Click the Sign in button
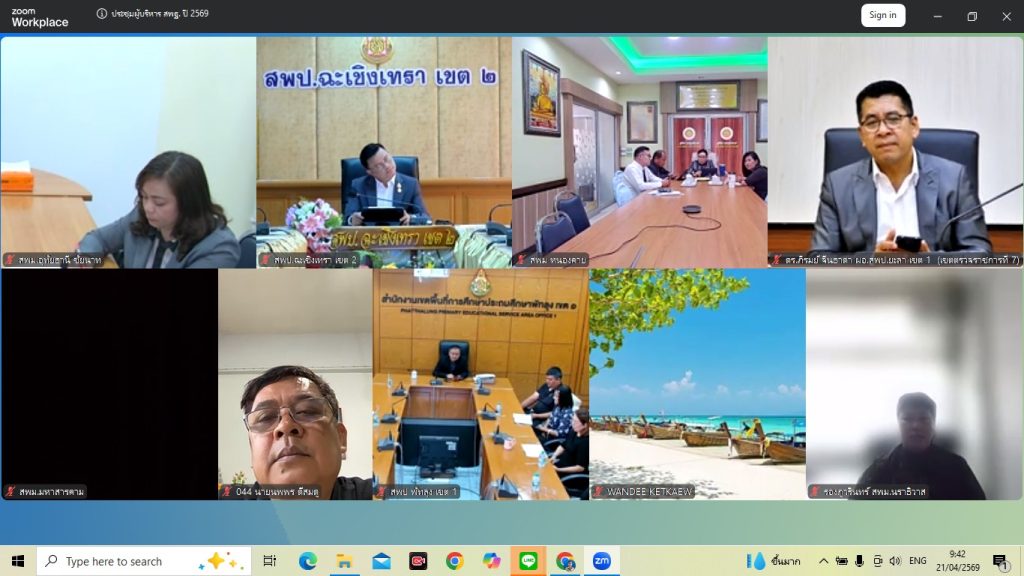The height and width of the screenshot is (576, 1024). point(882,15)
